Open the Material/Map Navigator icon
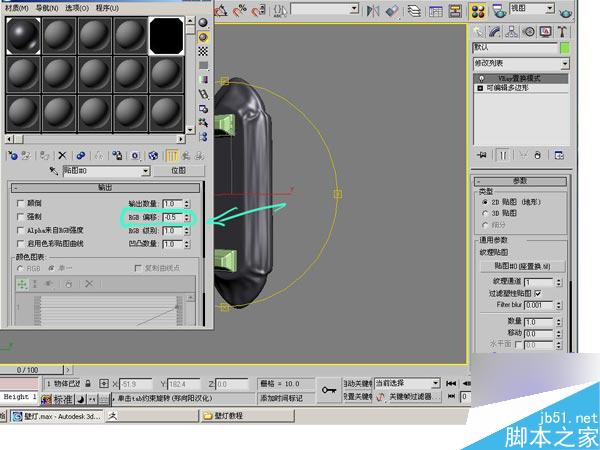Viewport: 600px width, 450px height. pos(203,137)
